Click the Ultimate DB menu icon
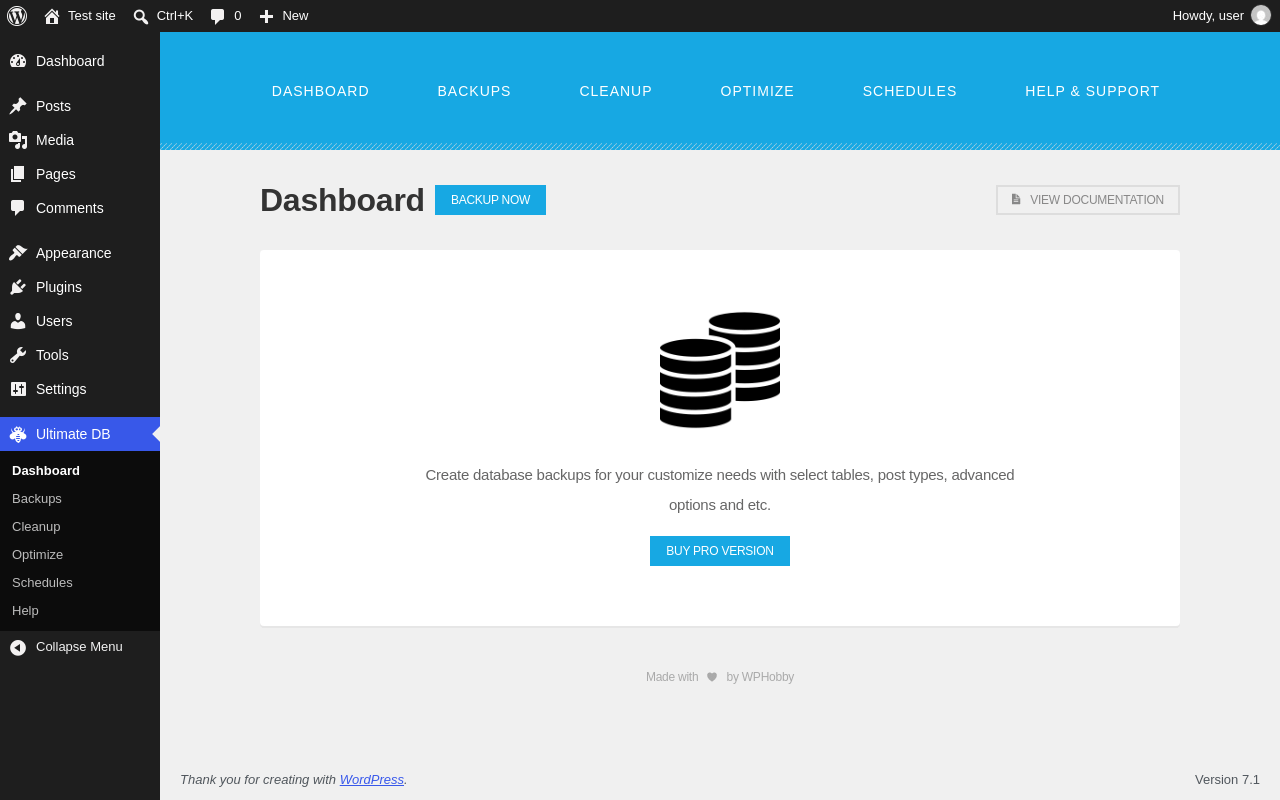This screenshot has width=1280, height=800. 18,434
